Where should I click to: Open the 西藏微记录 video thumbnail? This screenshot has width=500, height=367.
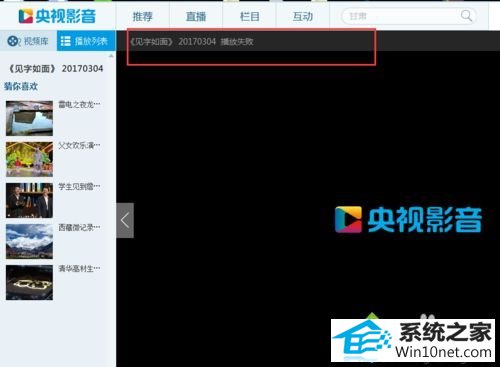(x=29, y=241)
